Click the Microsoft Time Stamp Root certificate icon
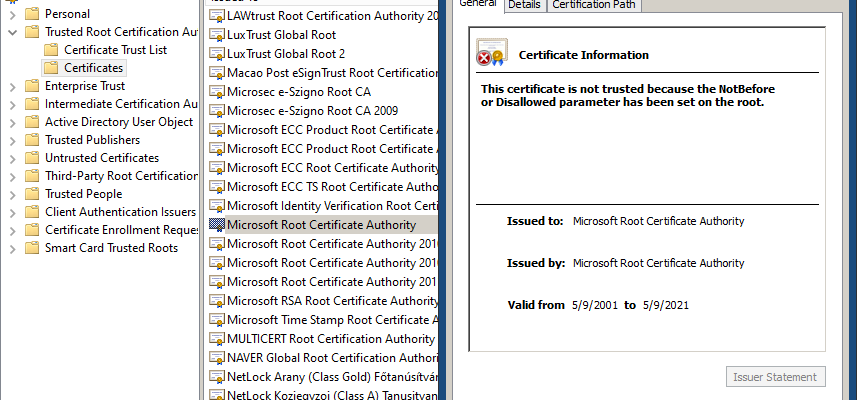Viewport: 858px width, 400px height. [x=217, y=320]
